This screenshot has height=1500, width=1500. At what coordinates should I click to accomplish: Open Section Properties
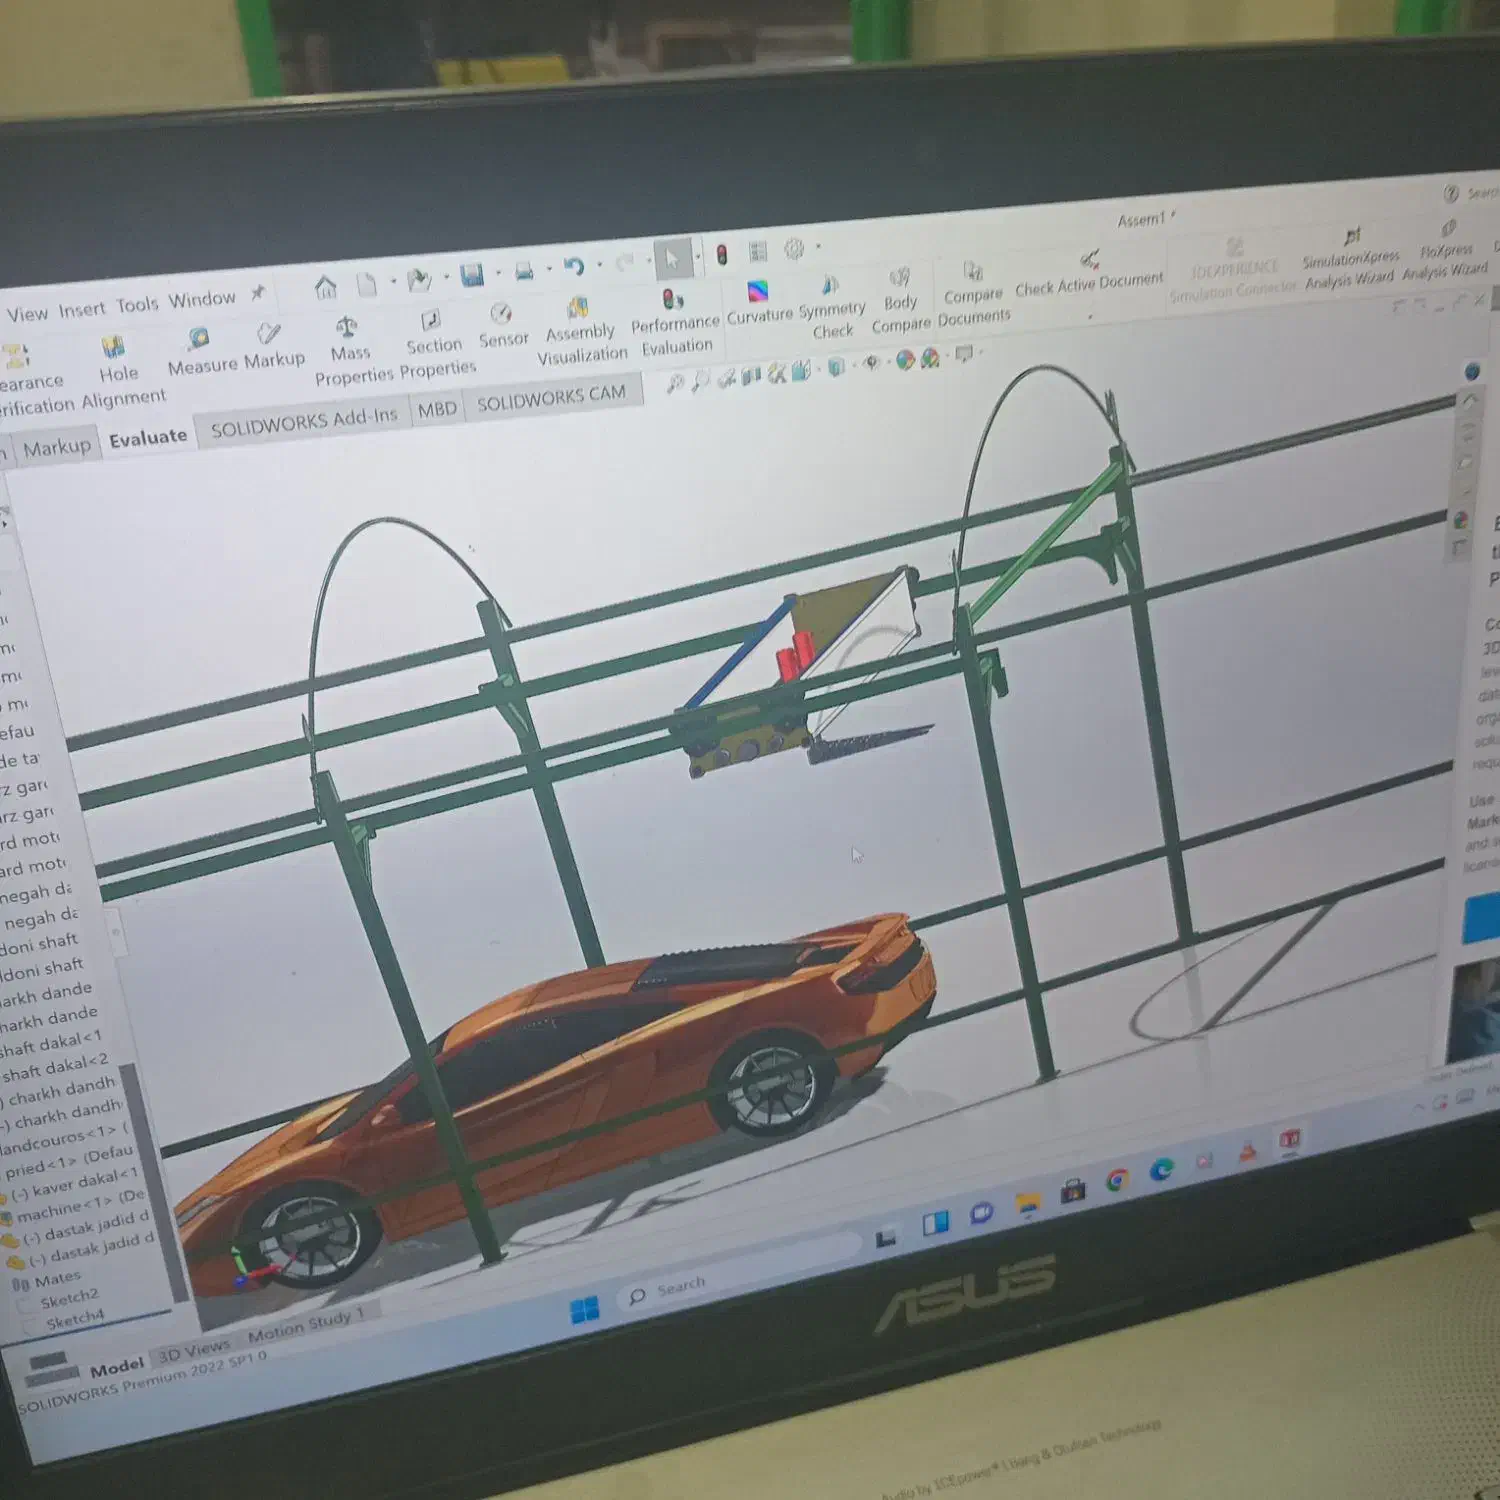point(436,344)
